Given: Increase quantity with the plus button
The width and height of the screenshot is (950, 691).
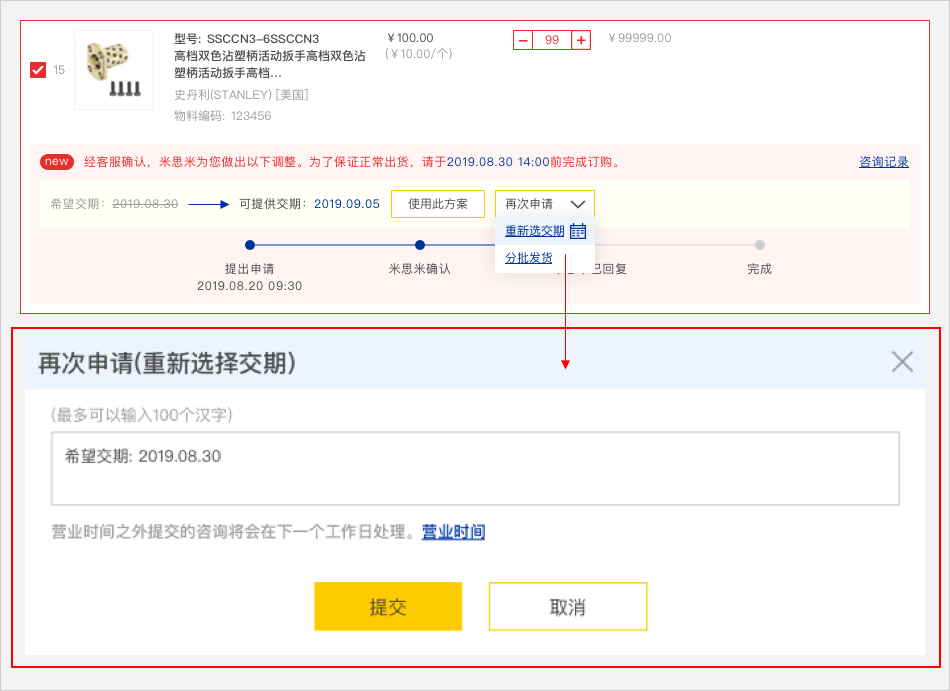Looking at the screenshot, I should point(581,40).
